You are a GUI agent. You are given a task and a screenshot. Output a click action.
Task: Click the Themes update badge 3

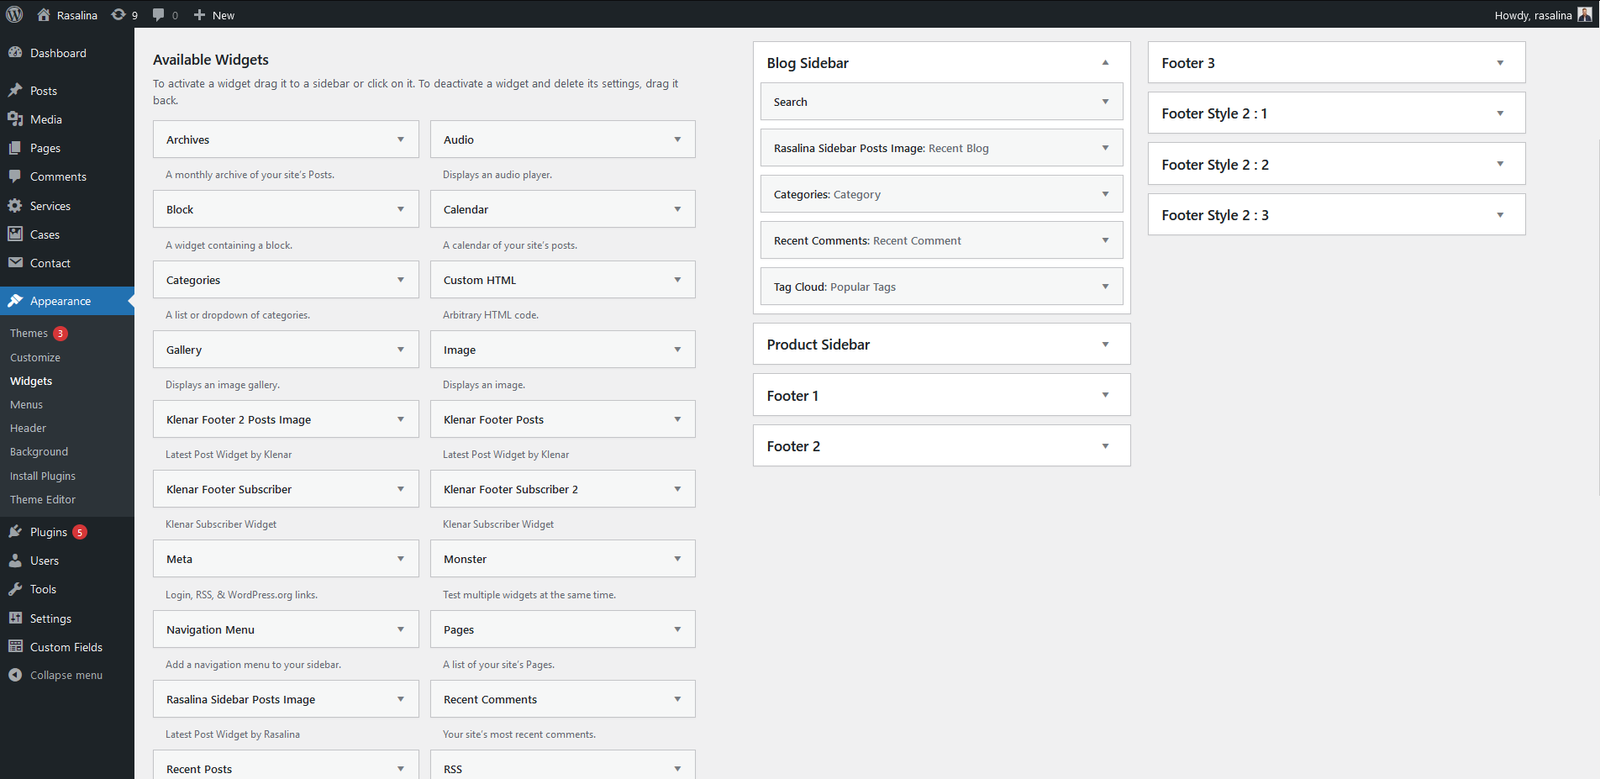click(60, 333)
